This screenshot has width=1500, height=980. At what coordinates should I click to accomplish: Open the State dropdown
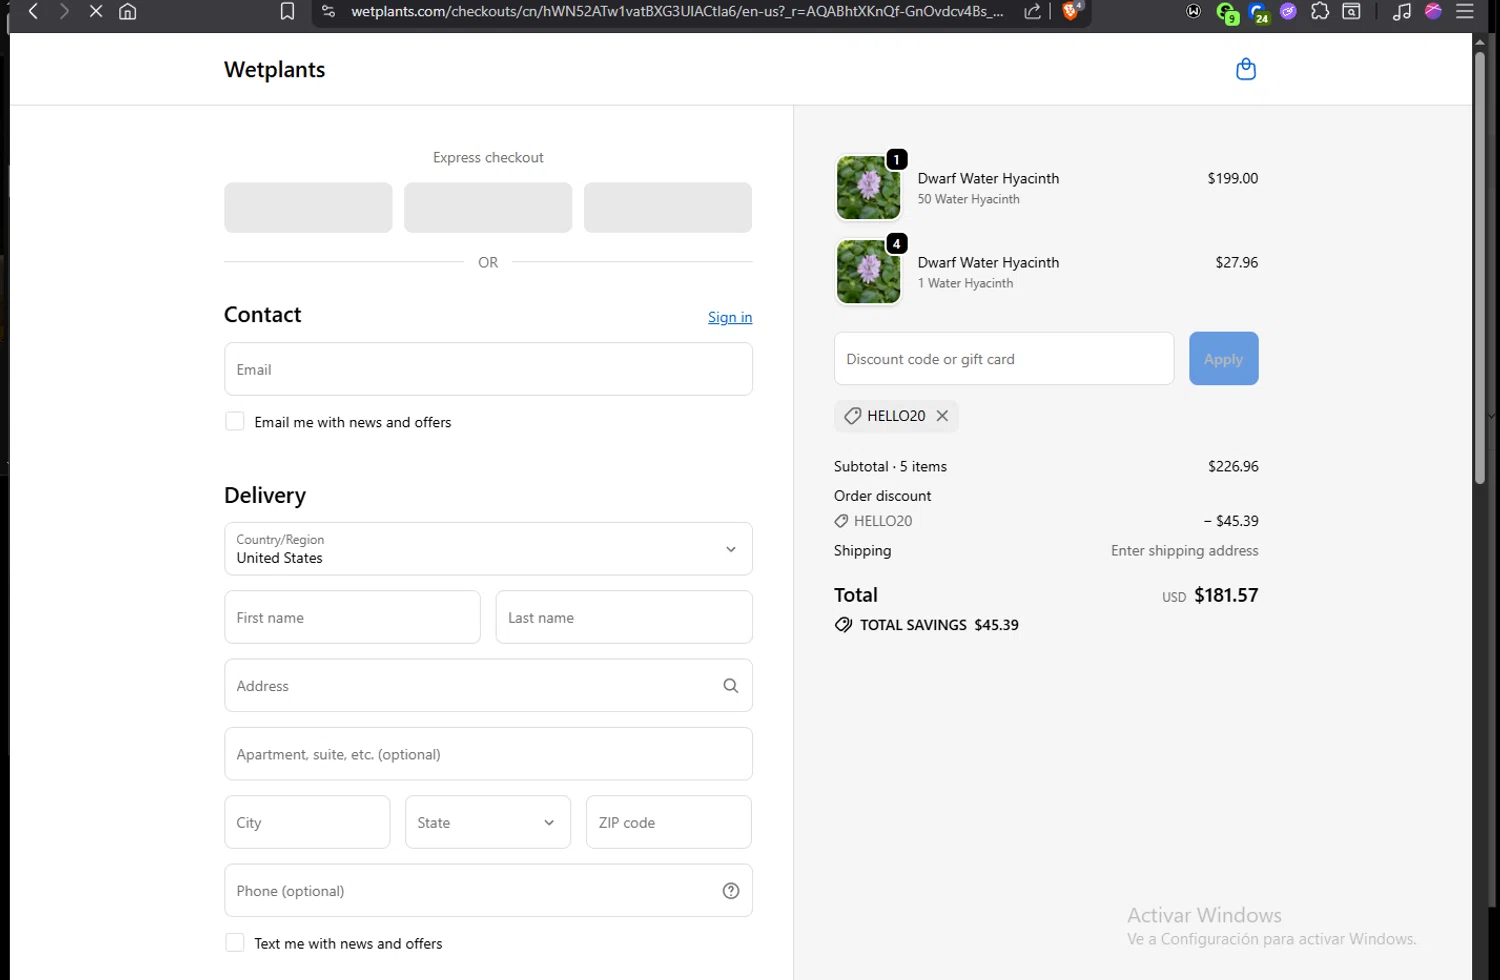[x=488, y=822]
